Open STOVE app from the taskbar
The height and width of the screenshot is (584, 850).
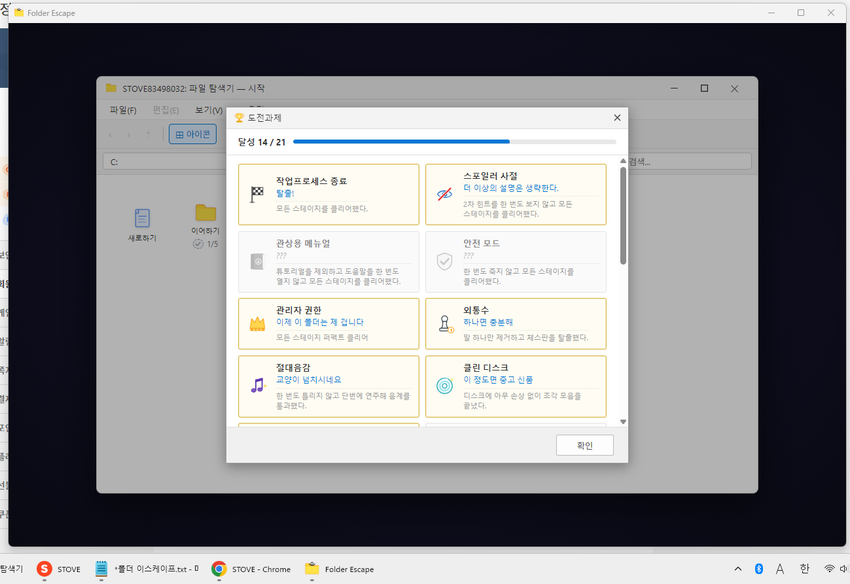[59, 569]
